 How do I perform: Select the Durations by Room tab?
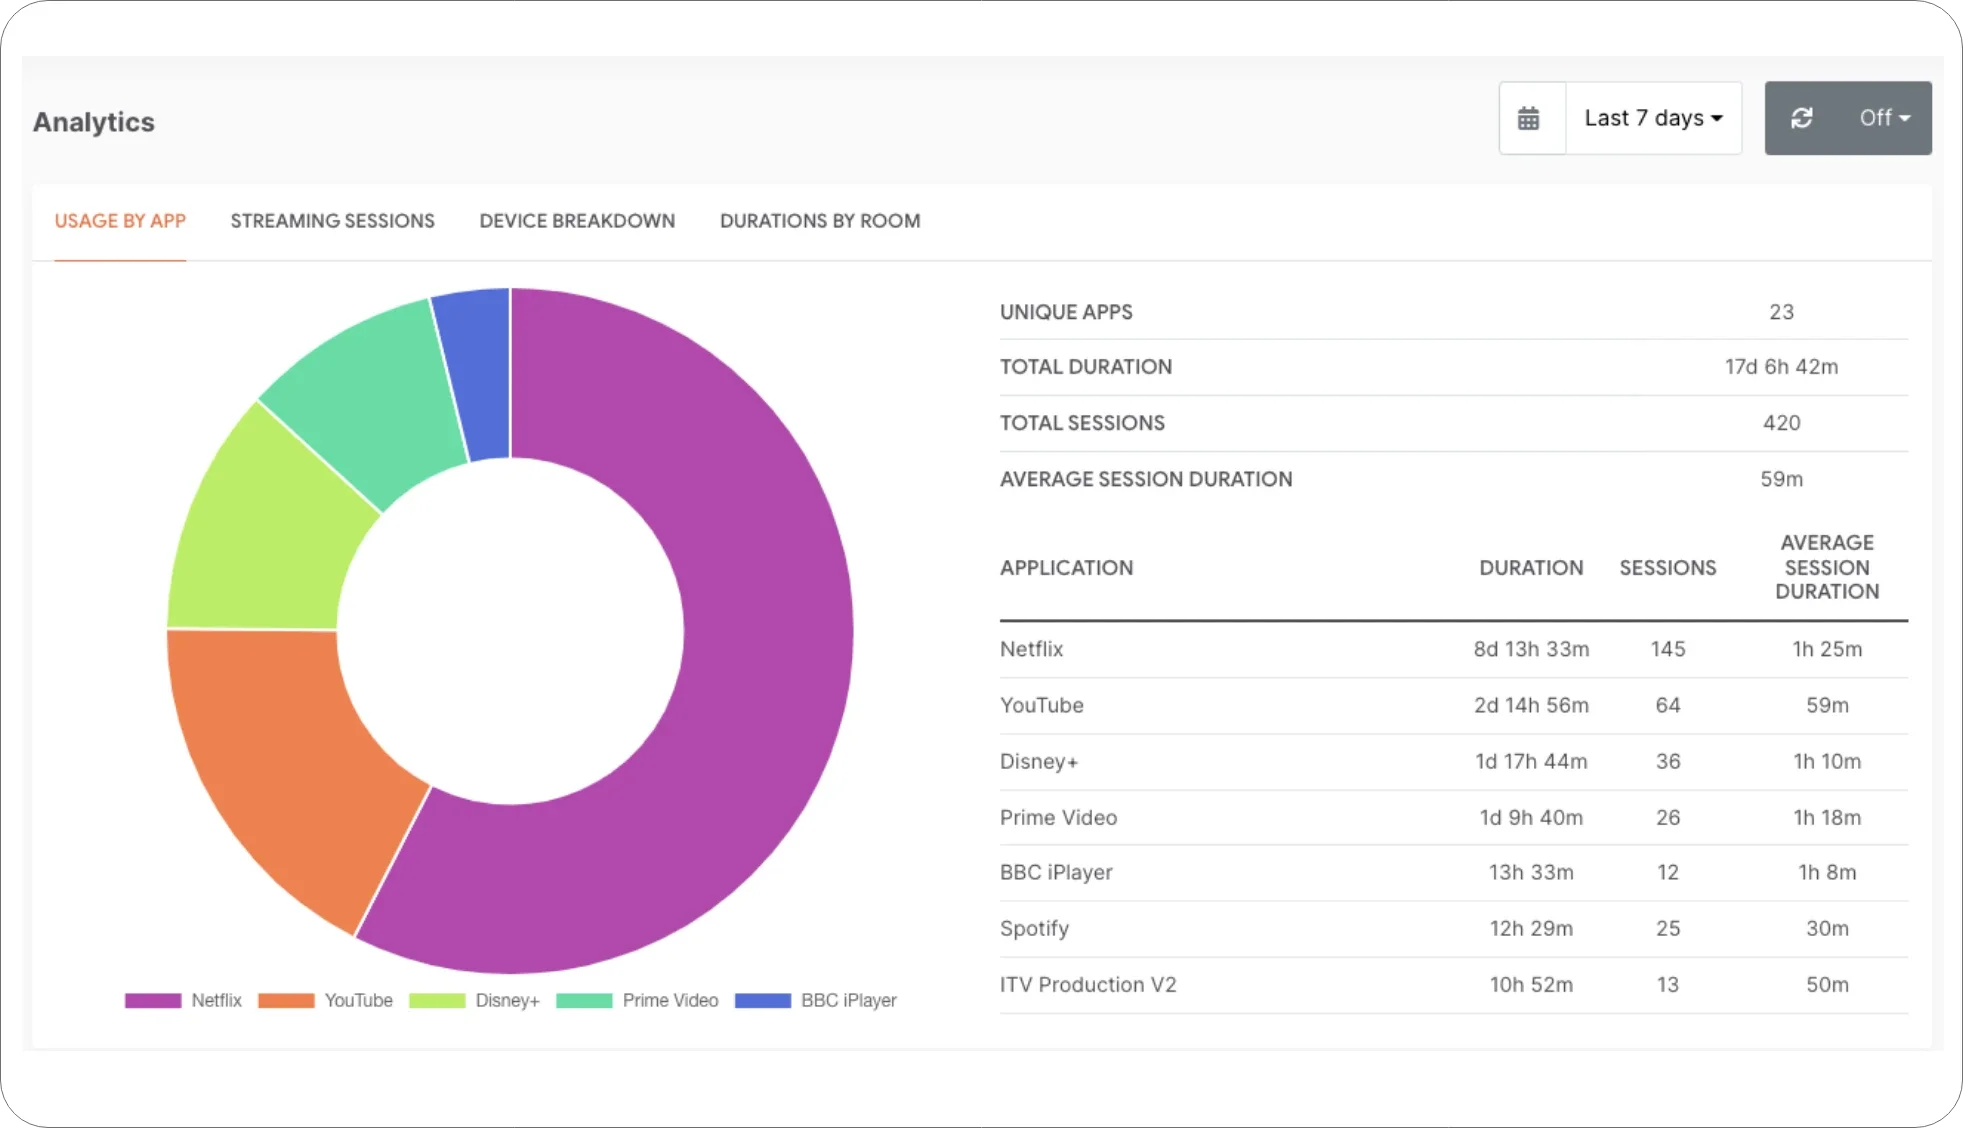(819, 221)
